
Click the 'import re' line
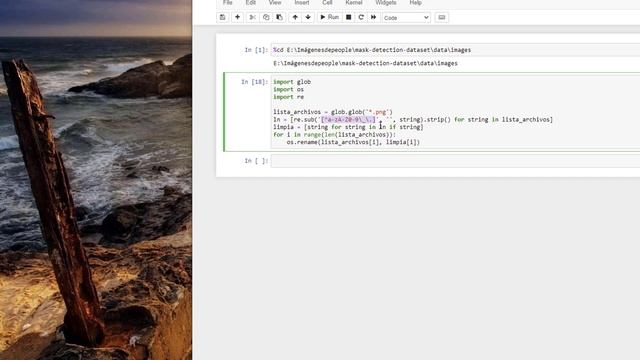pos(288,97)
